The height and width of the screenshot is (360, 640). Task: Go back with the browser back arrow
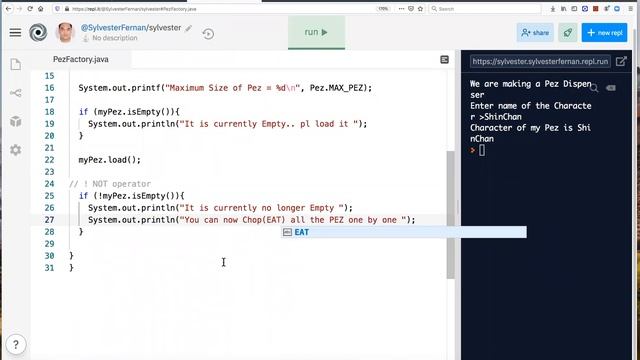pos(8,9)
